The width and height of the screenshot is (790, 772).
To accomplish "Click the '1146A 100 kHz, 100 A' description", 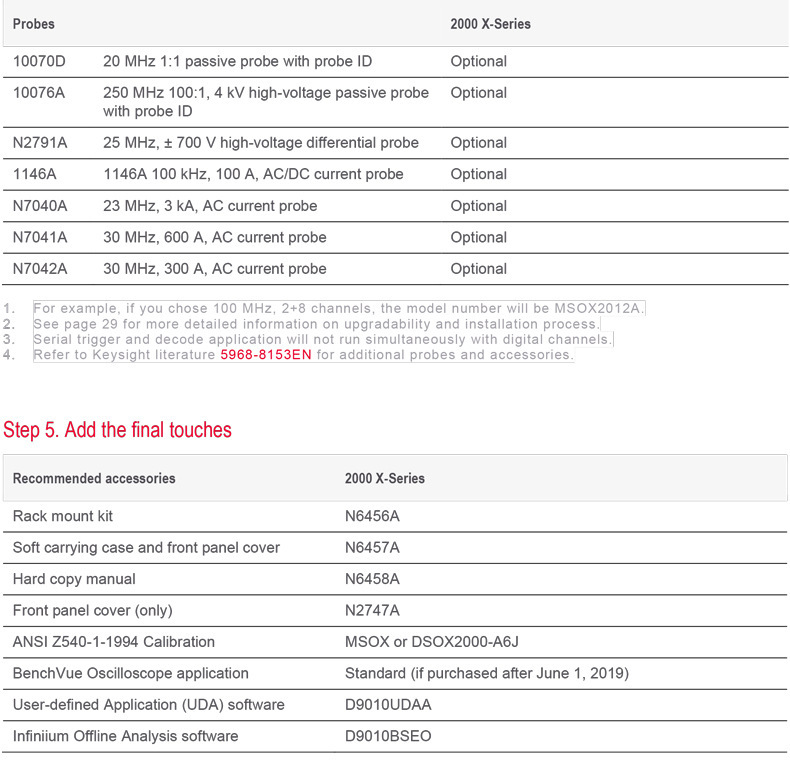I will (x=253, y=174).
